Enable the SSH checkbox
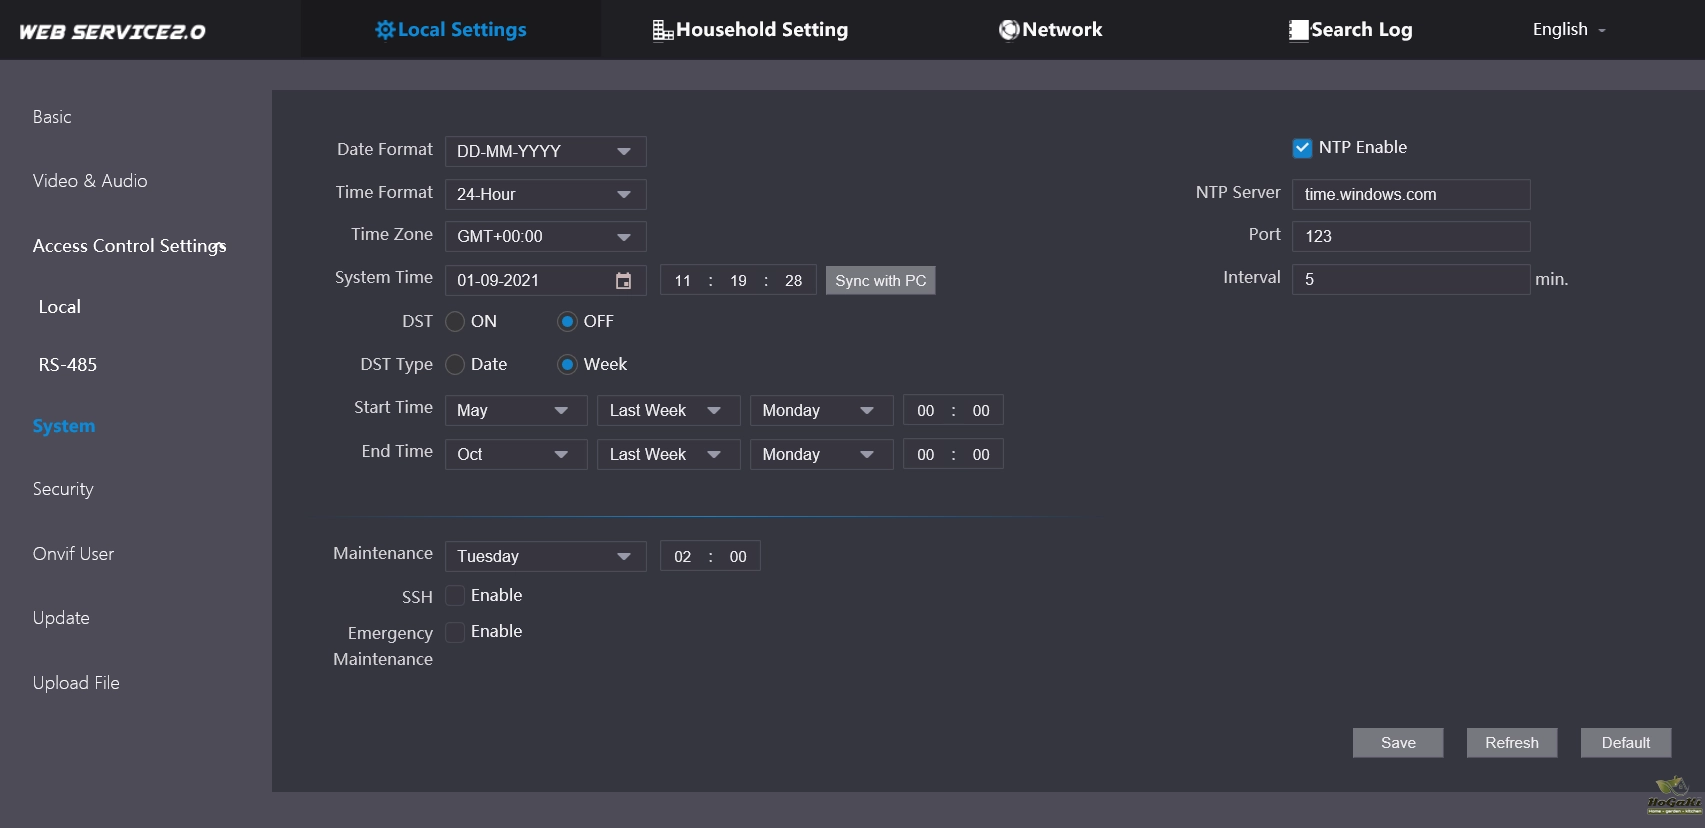 click(455, 596)
